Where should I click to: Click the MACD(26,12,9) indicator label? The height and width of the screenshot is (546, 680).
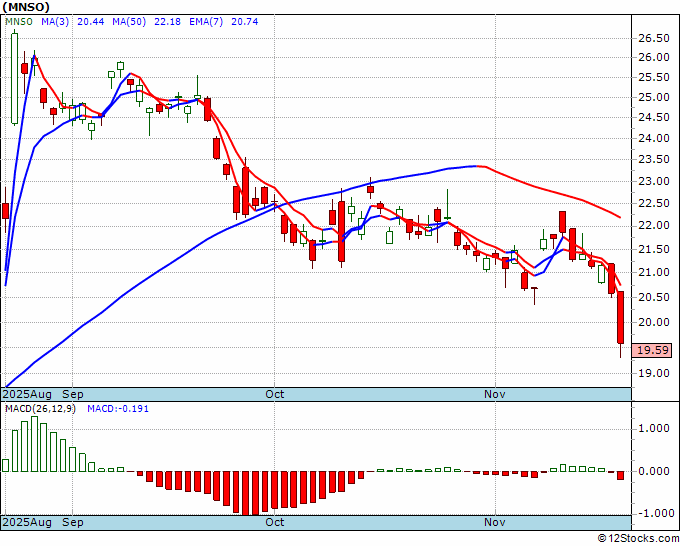(x=40, y=409)
